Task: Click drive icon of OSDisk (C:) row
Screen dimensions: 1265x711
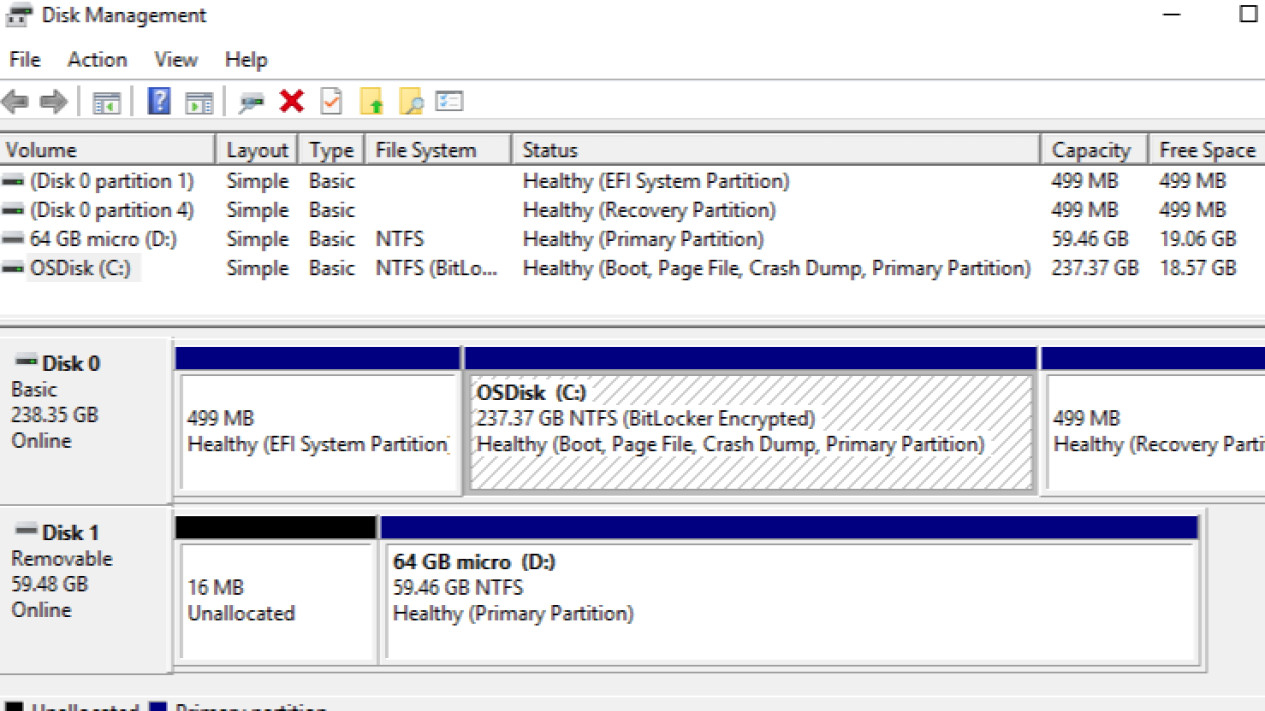Action: (14, 268)
